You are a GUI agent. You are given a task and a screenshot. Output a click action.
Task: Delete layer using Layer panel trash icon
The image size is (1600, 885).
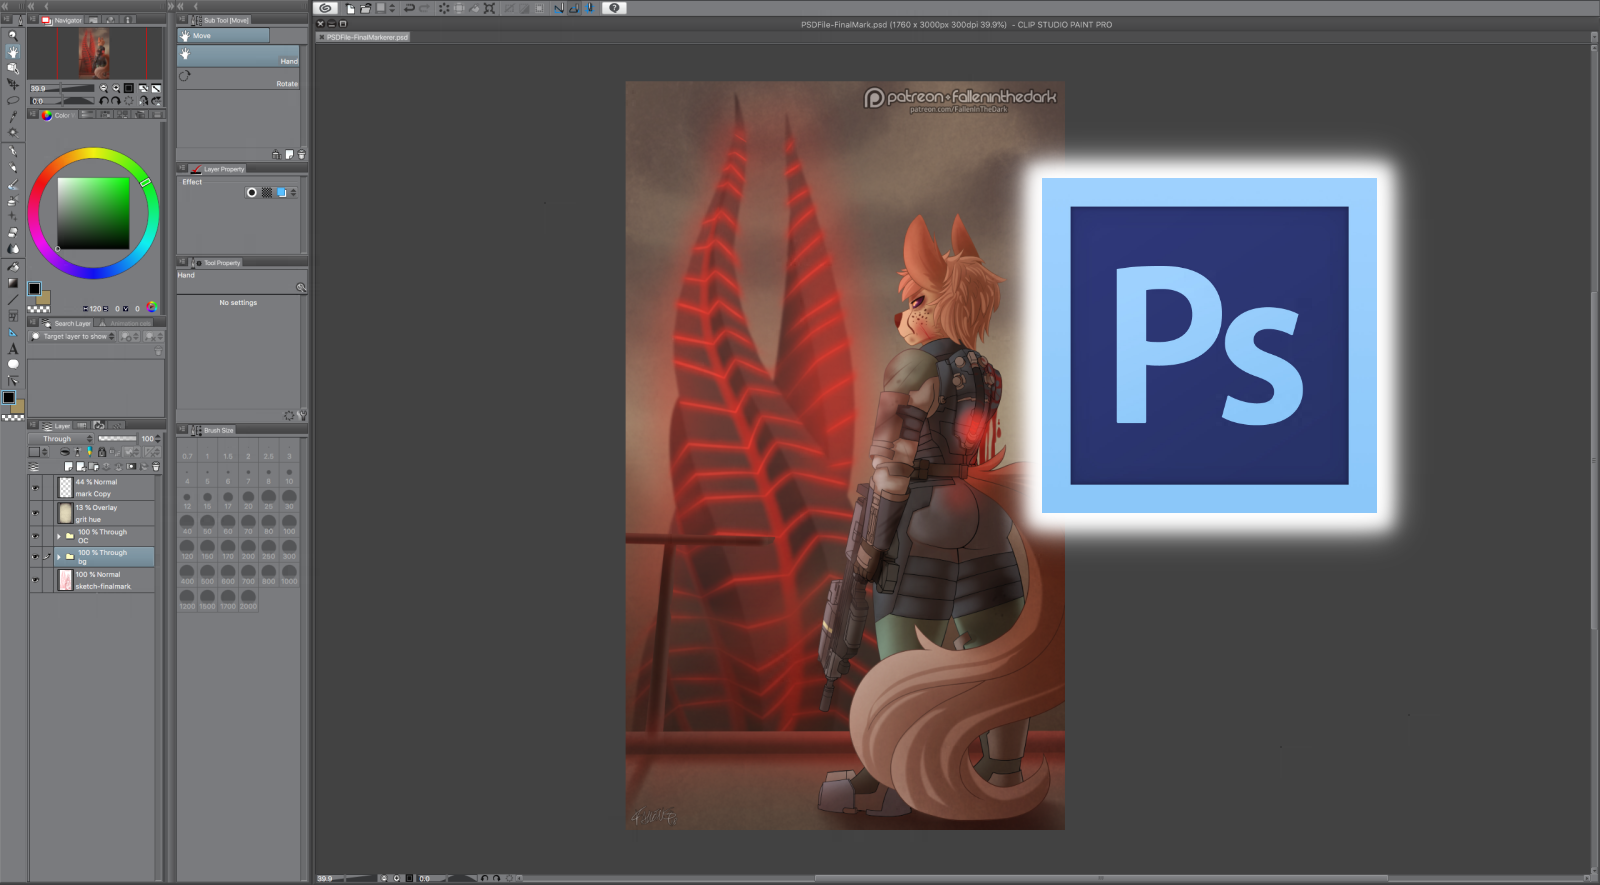[155, 467]
